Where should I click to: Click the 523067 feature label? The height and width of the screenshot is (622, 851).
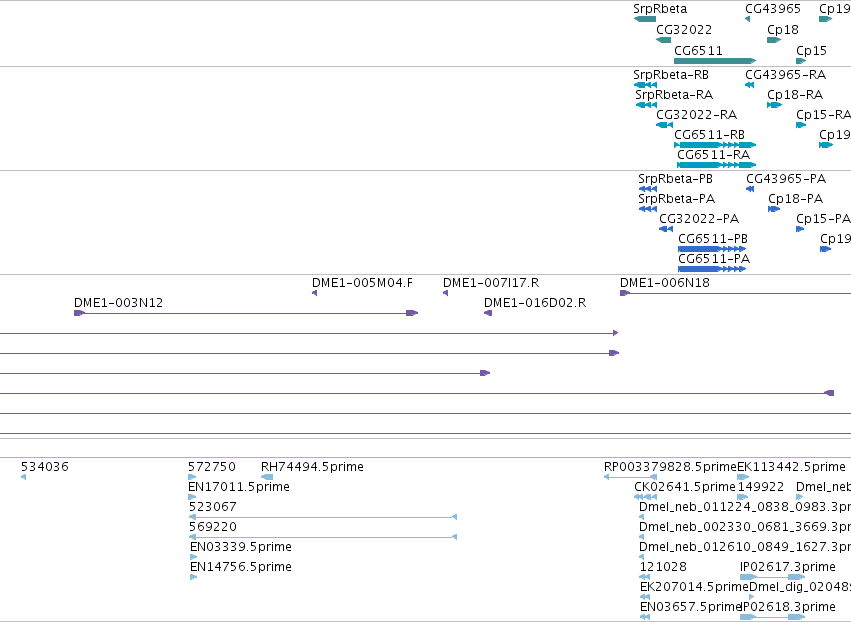click(x=213, y=507)
